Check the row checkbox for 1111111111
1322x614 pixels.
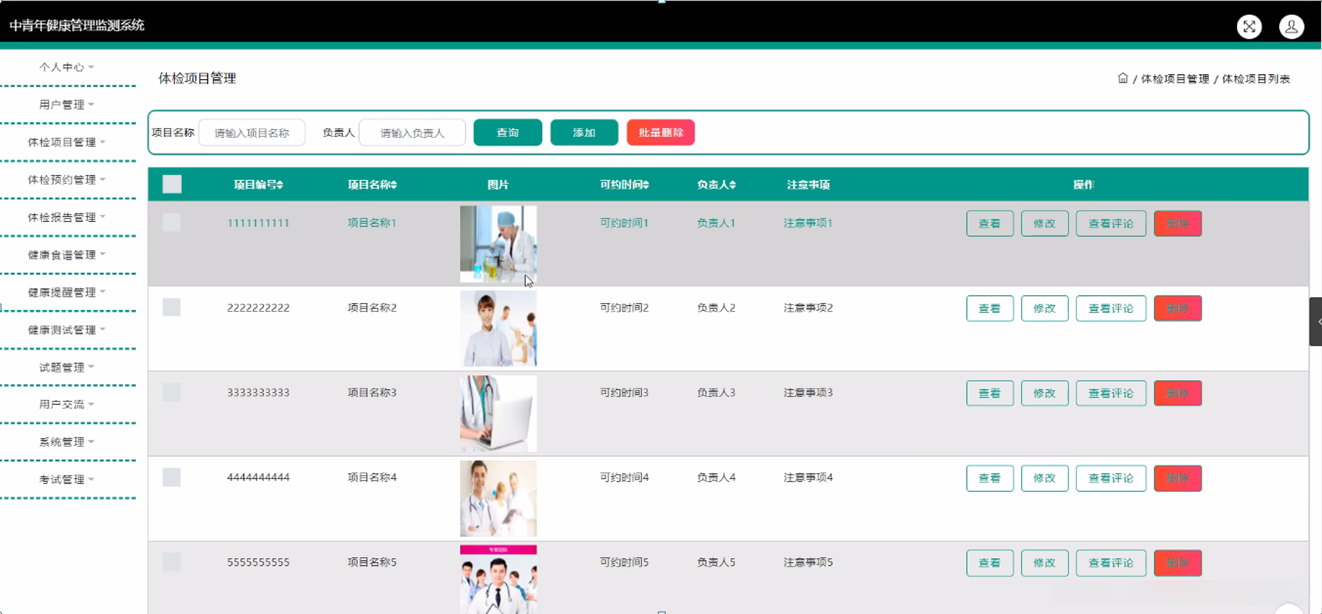172,222
